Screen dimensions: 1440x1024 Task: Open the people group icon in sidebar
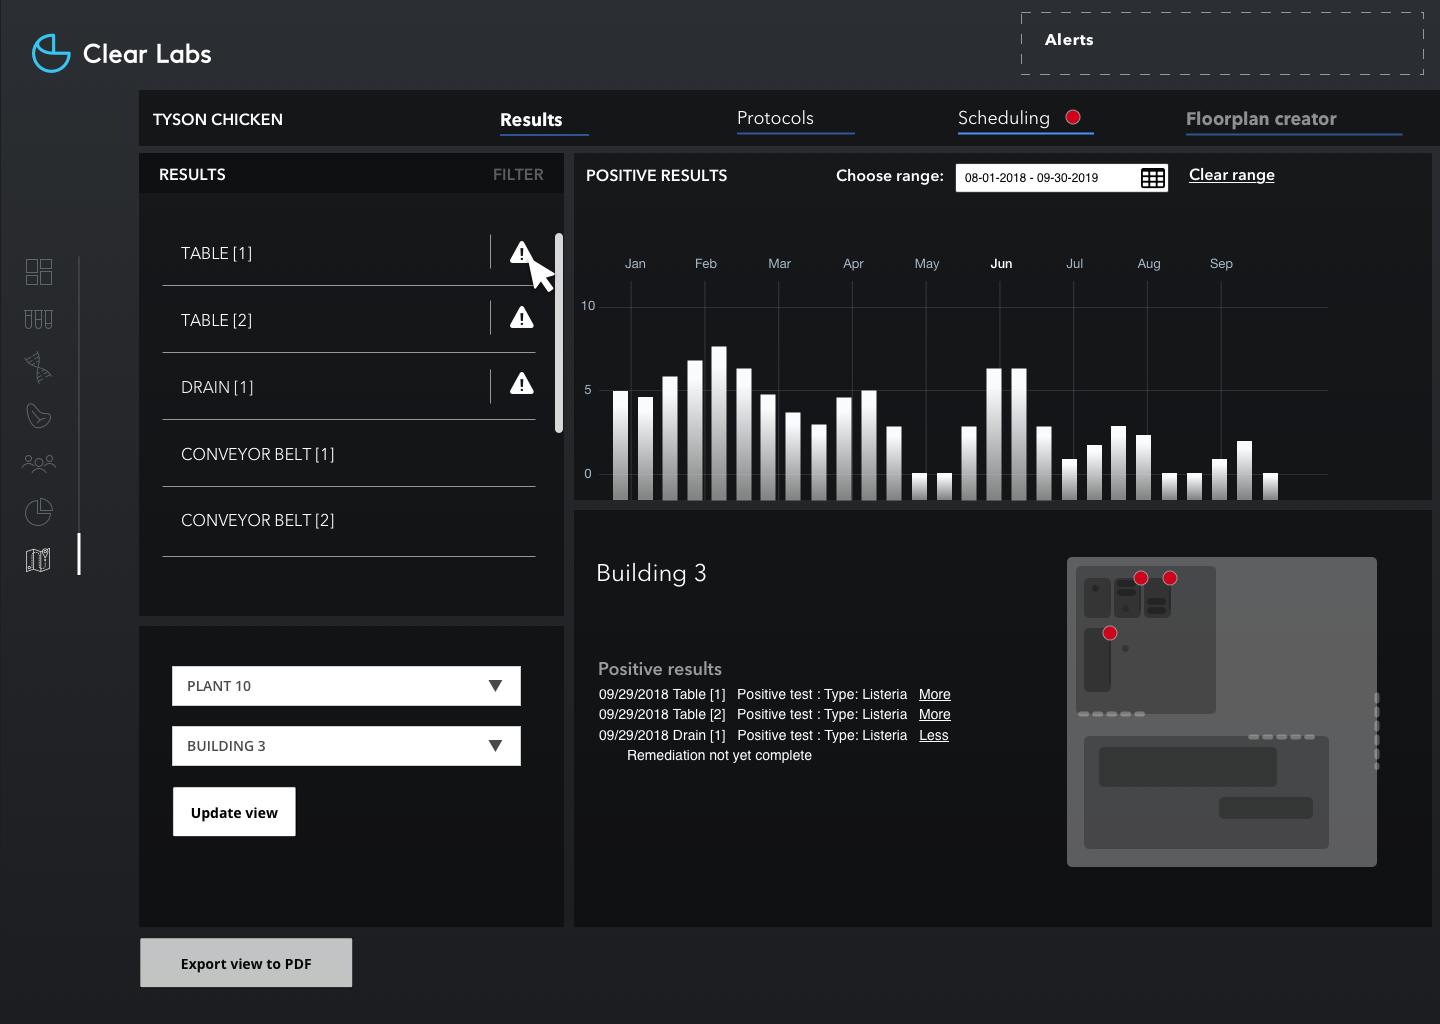(x=39, y=463)
